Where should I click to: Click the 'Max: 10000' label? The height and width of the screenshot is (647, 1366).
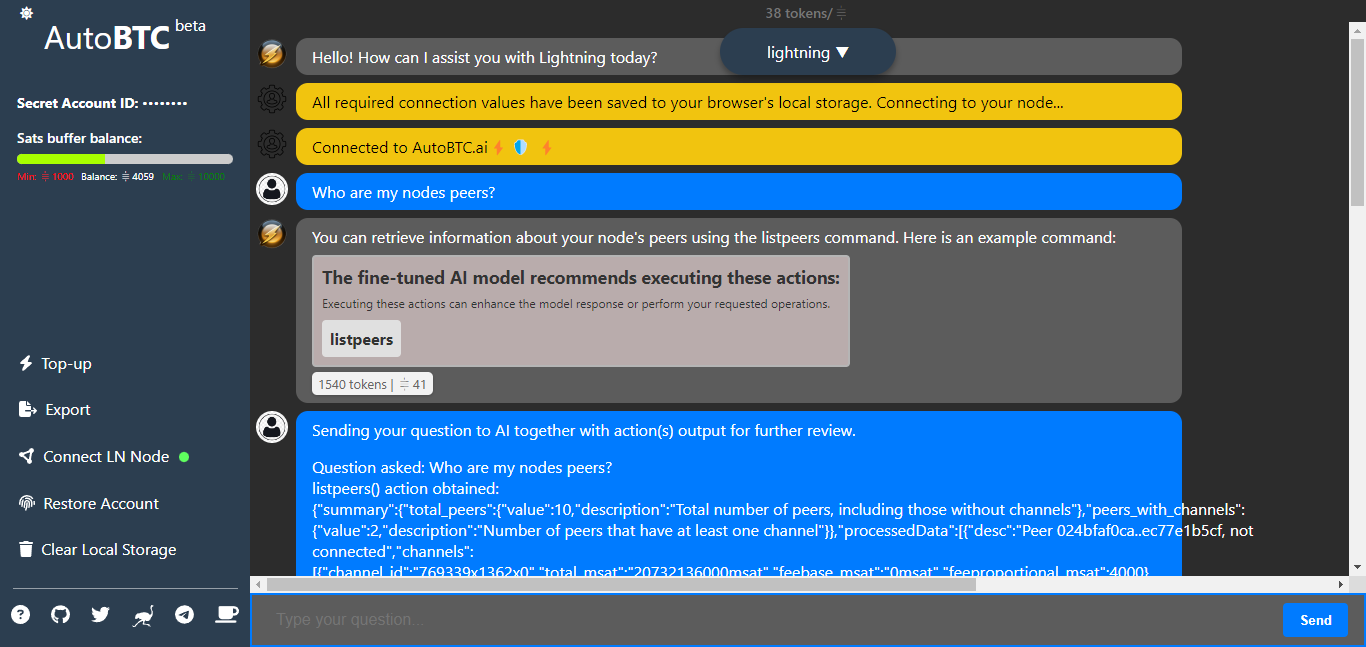(193, 177)
